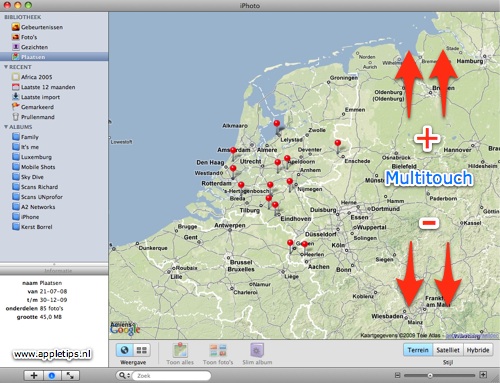Click the Zoek search field
This screenshot has height=383, width=500.
pos(171,376)
